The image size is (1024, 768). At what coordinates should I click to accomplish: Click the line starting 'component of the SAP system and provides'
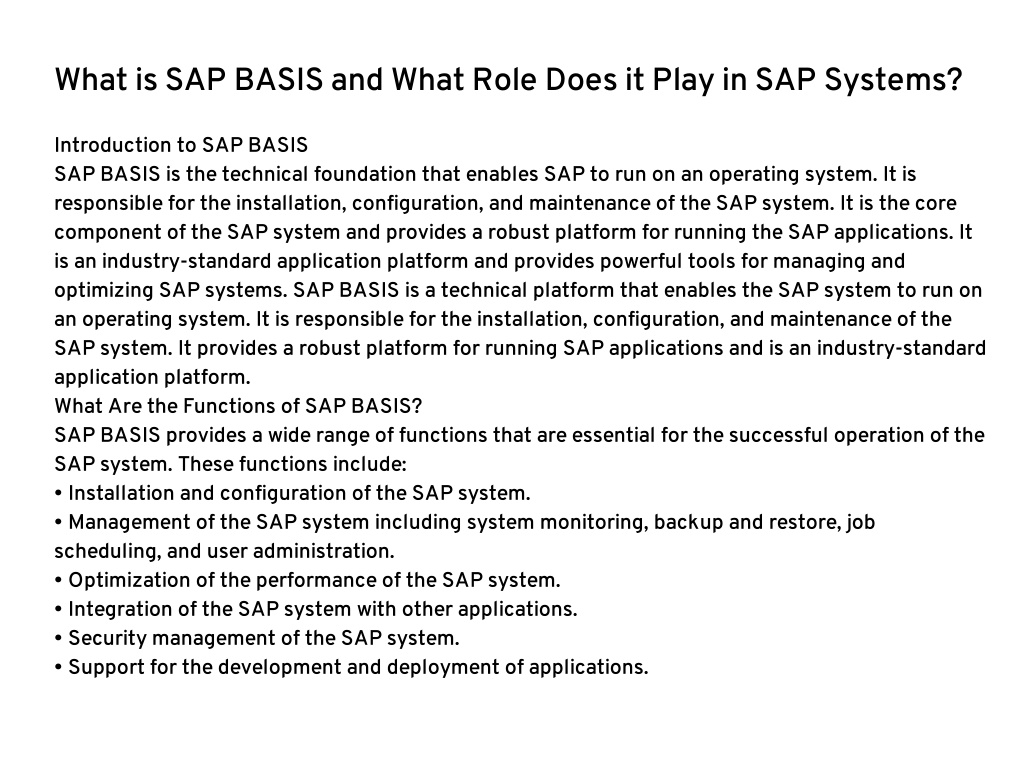(513, 232)
